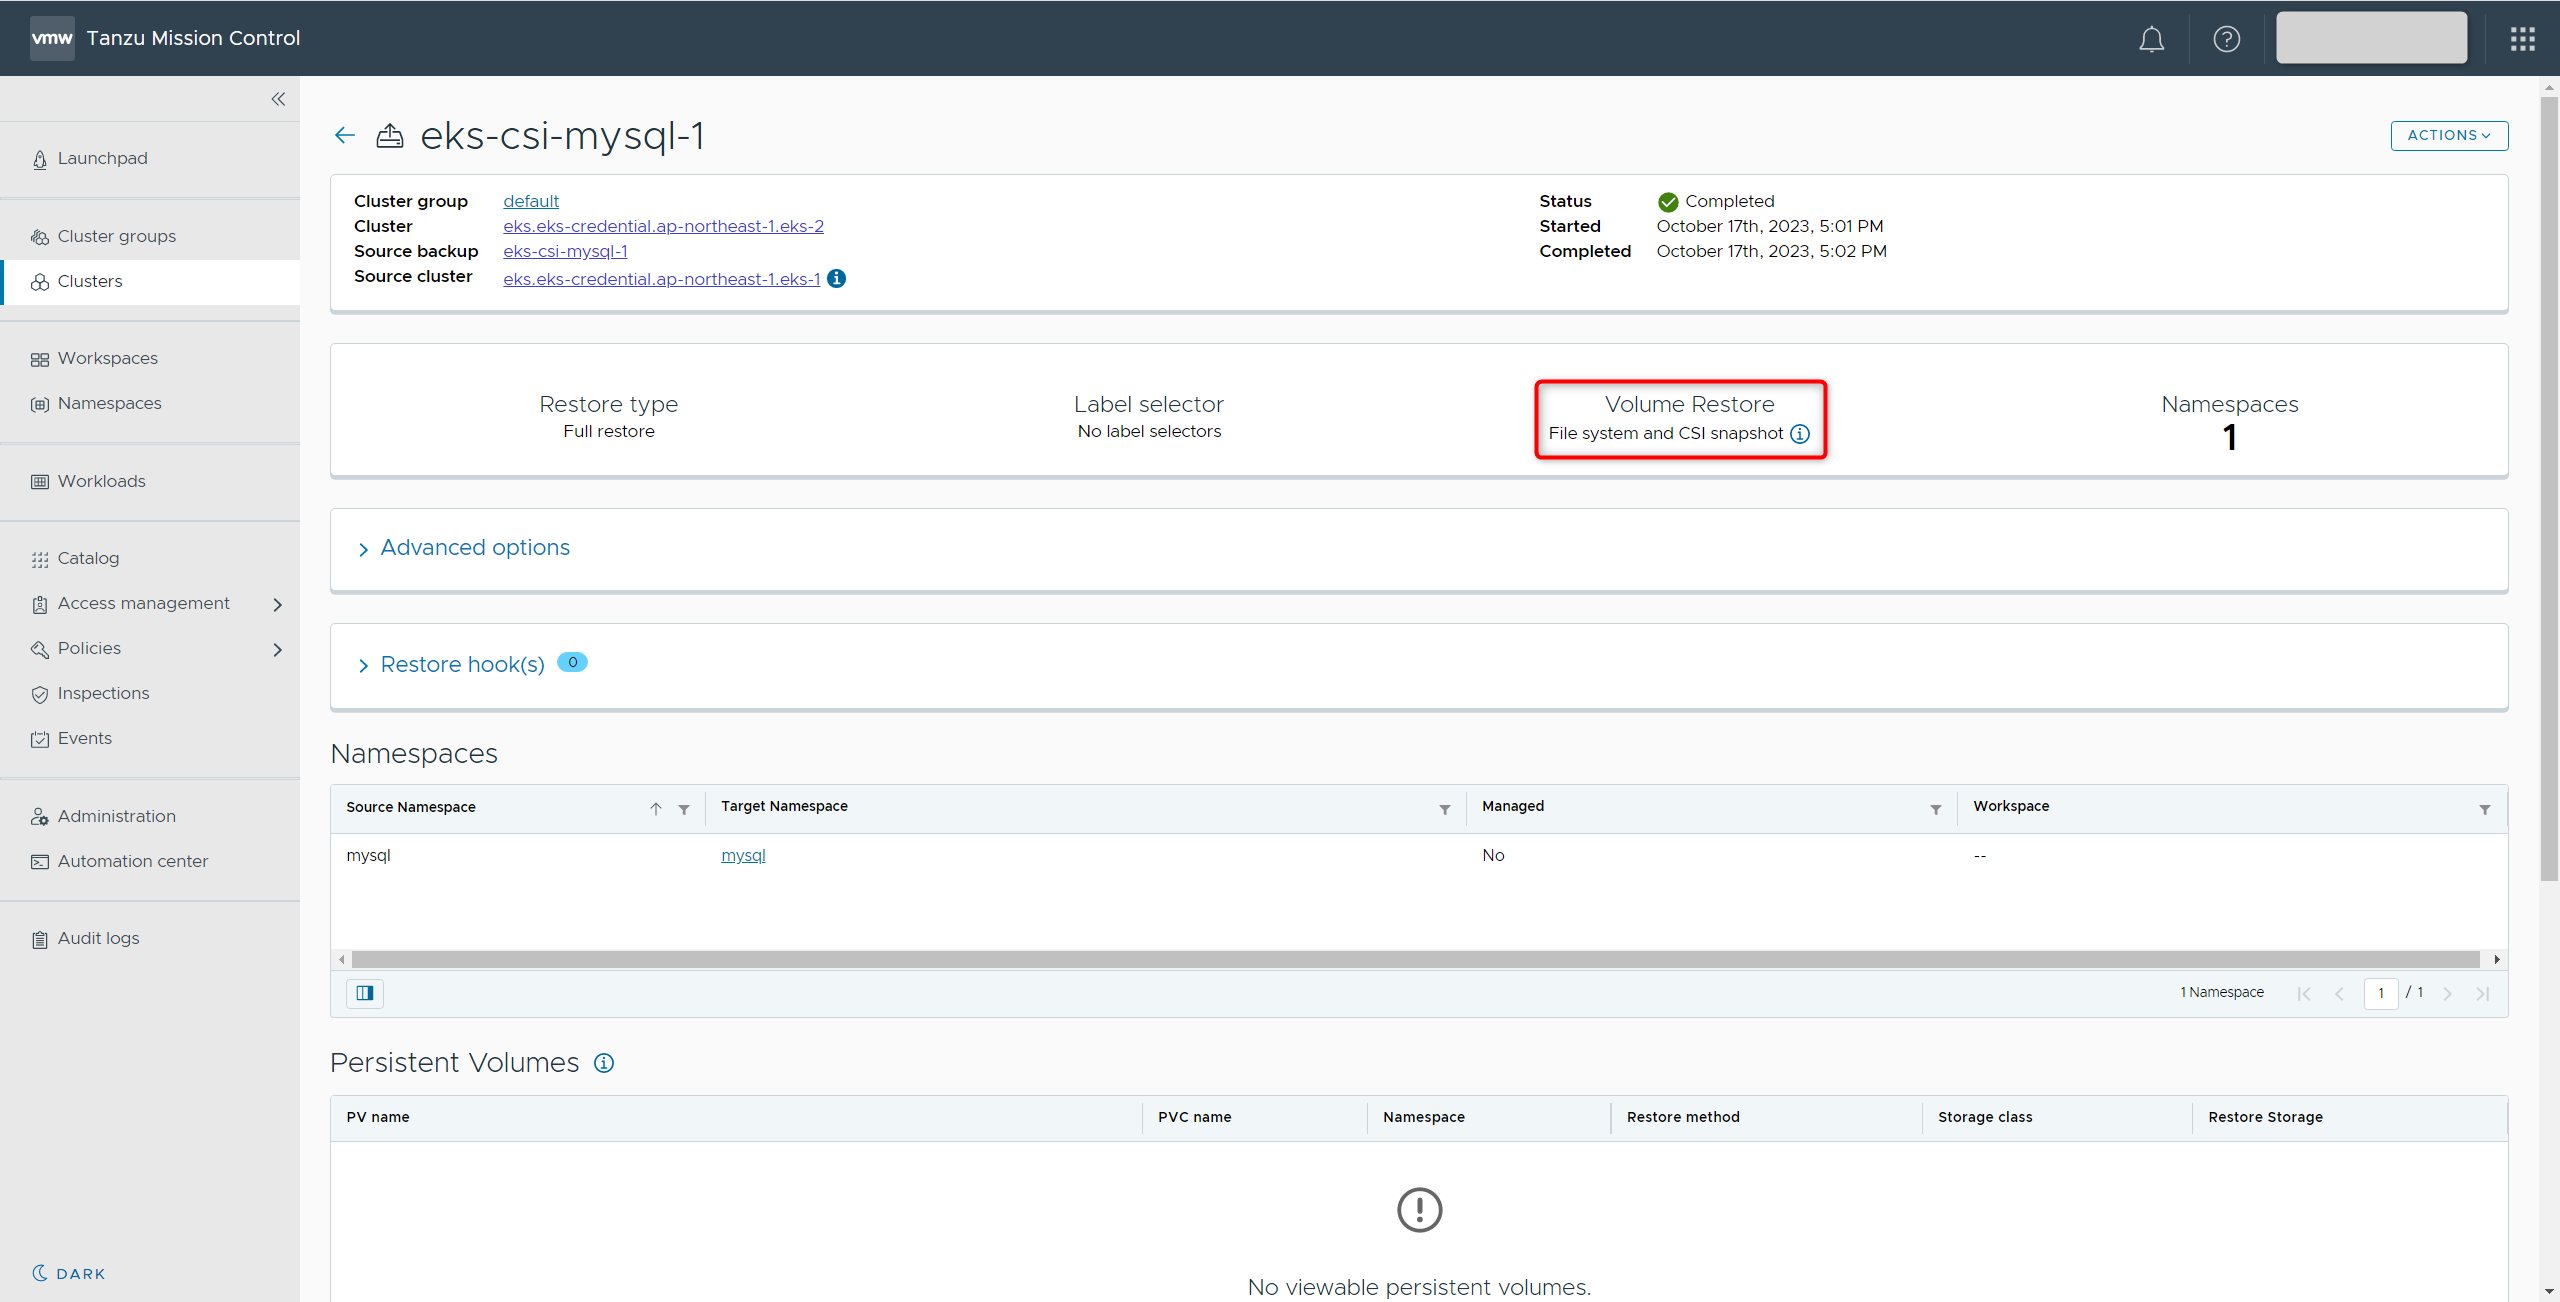The image size is (2560, 1302).
Task: Click the Volume Restore info icon
Action: [1800, 434]
